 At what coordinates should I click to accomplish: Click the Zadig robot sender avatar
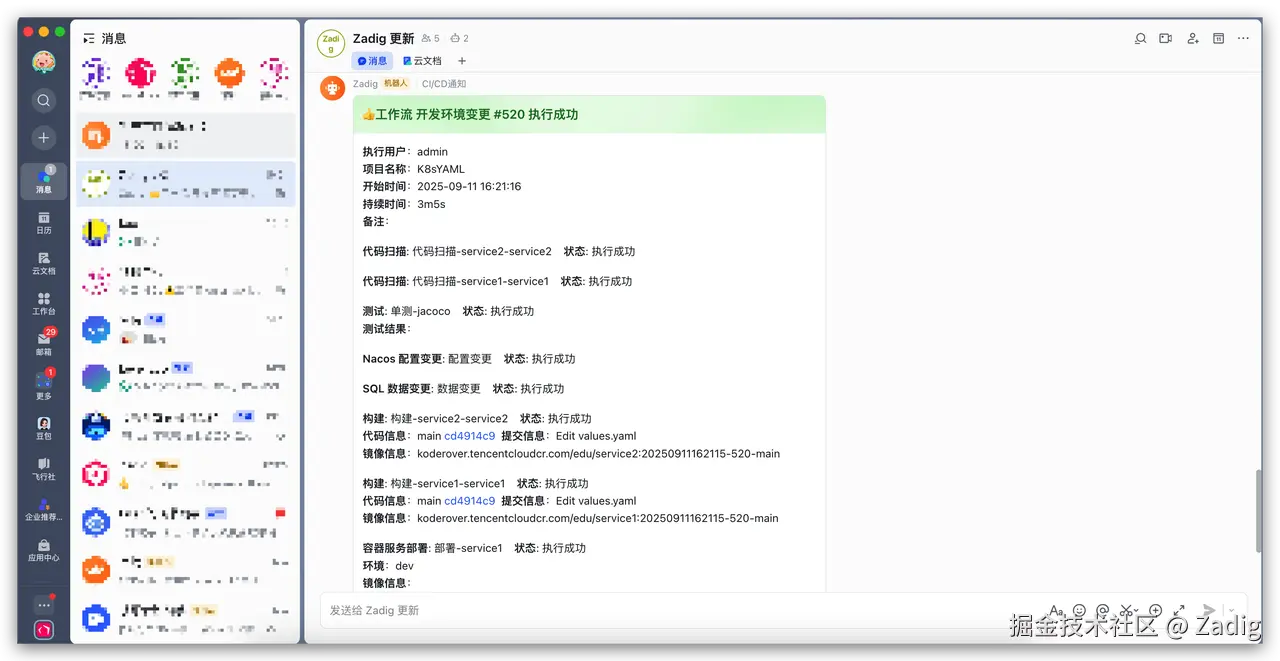point(333,88)
